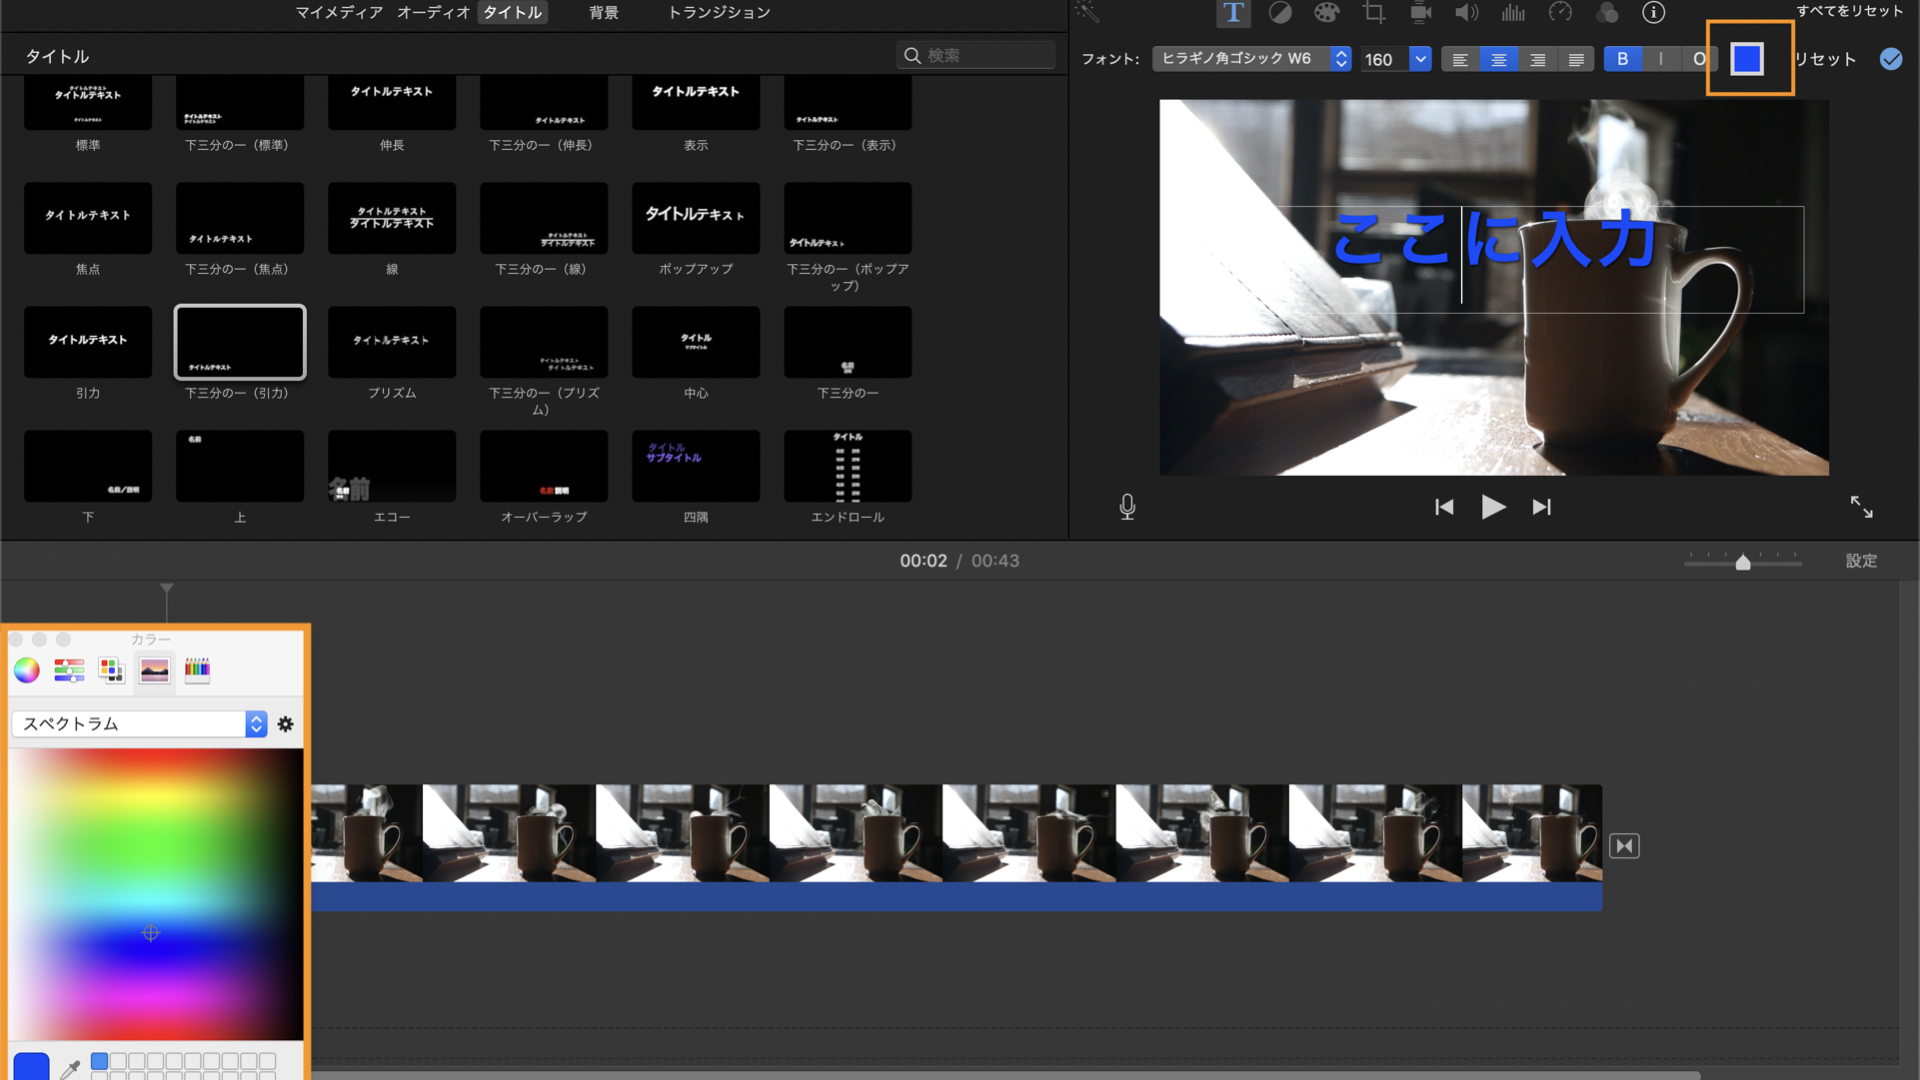Image resolution: width=1920 pixels, height=1080 pixels.
Task: Open the clip filter and audio effects tool
Action: 1607,13
